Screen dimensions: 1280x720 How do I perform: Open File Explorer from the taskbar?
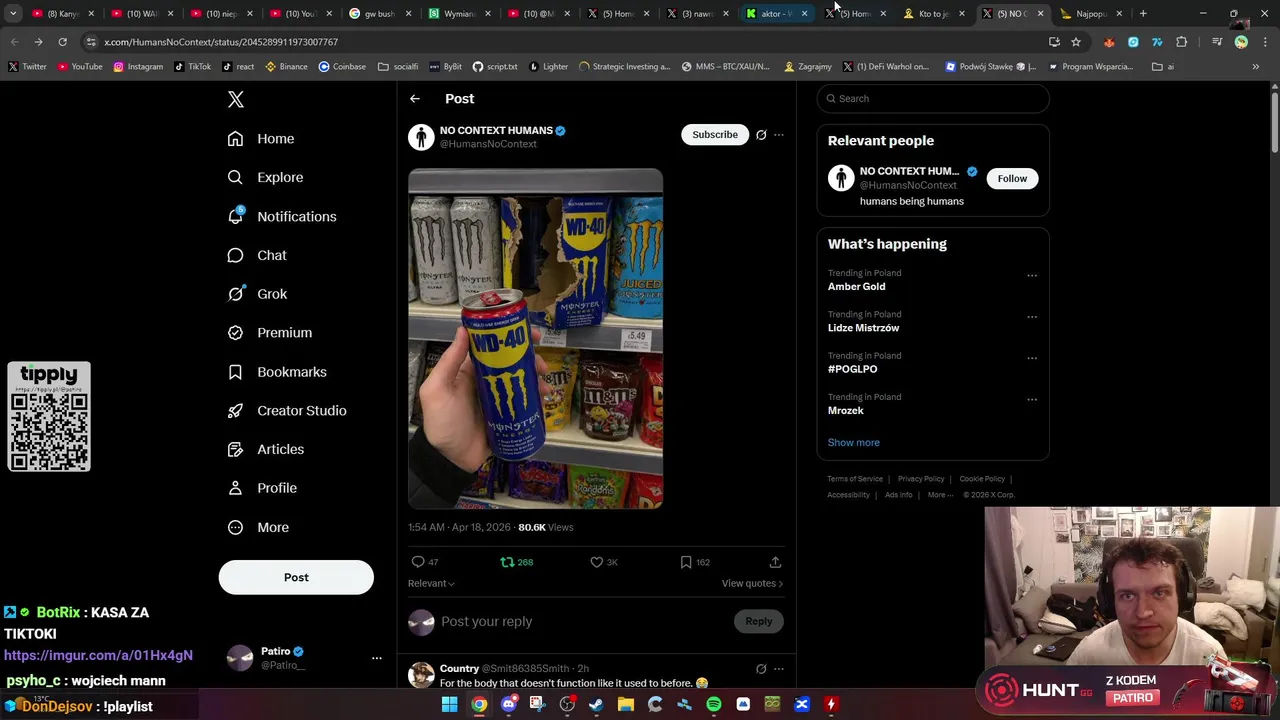pos(626,705)
